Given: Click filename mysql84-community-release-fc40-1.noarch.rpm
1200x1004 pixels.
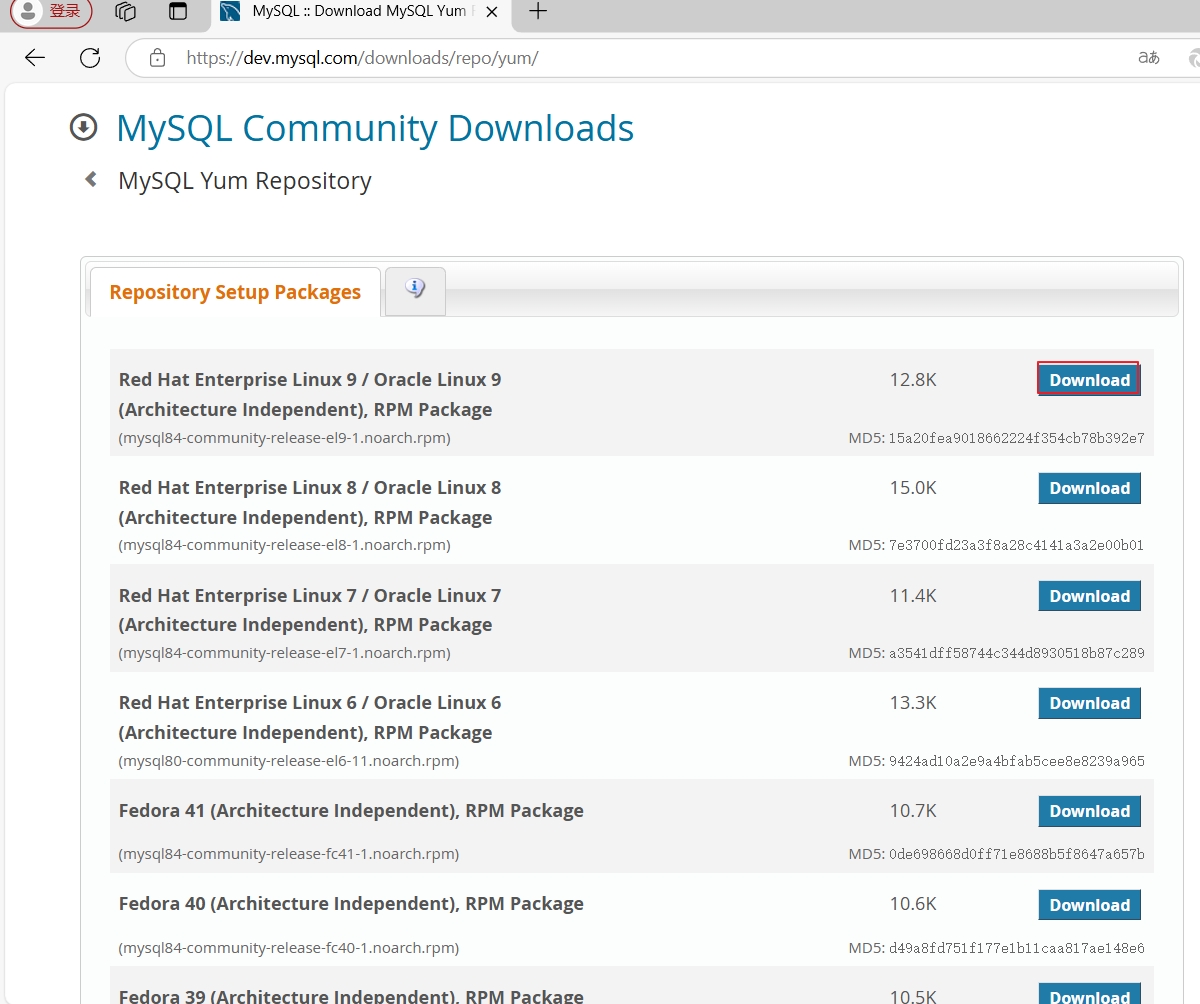Looking at the screenshot, I should [x=289, y=948].
